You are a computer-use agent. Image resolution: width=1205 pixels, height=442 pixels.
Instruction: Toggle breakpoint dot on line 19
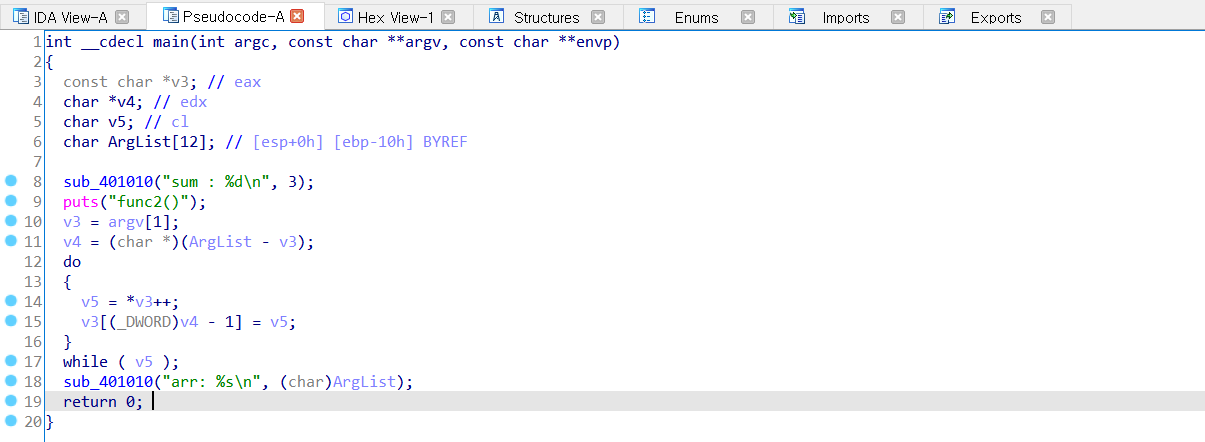point(11,401)
